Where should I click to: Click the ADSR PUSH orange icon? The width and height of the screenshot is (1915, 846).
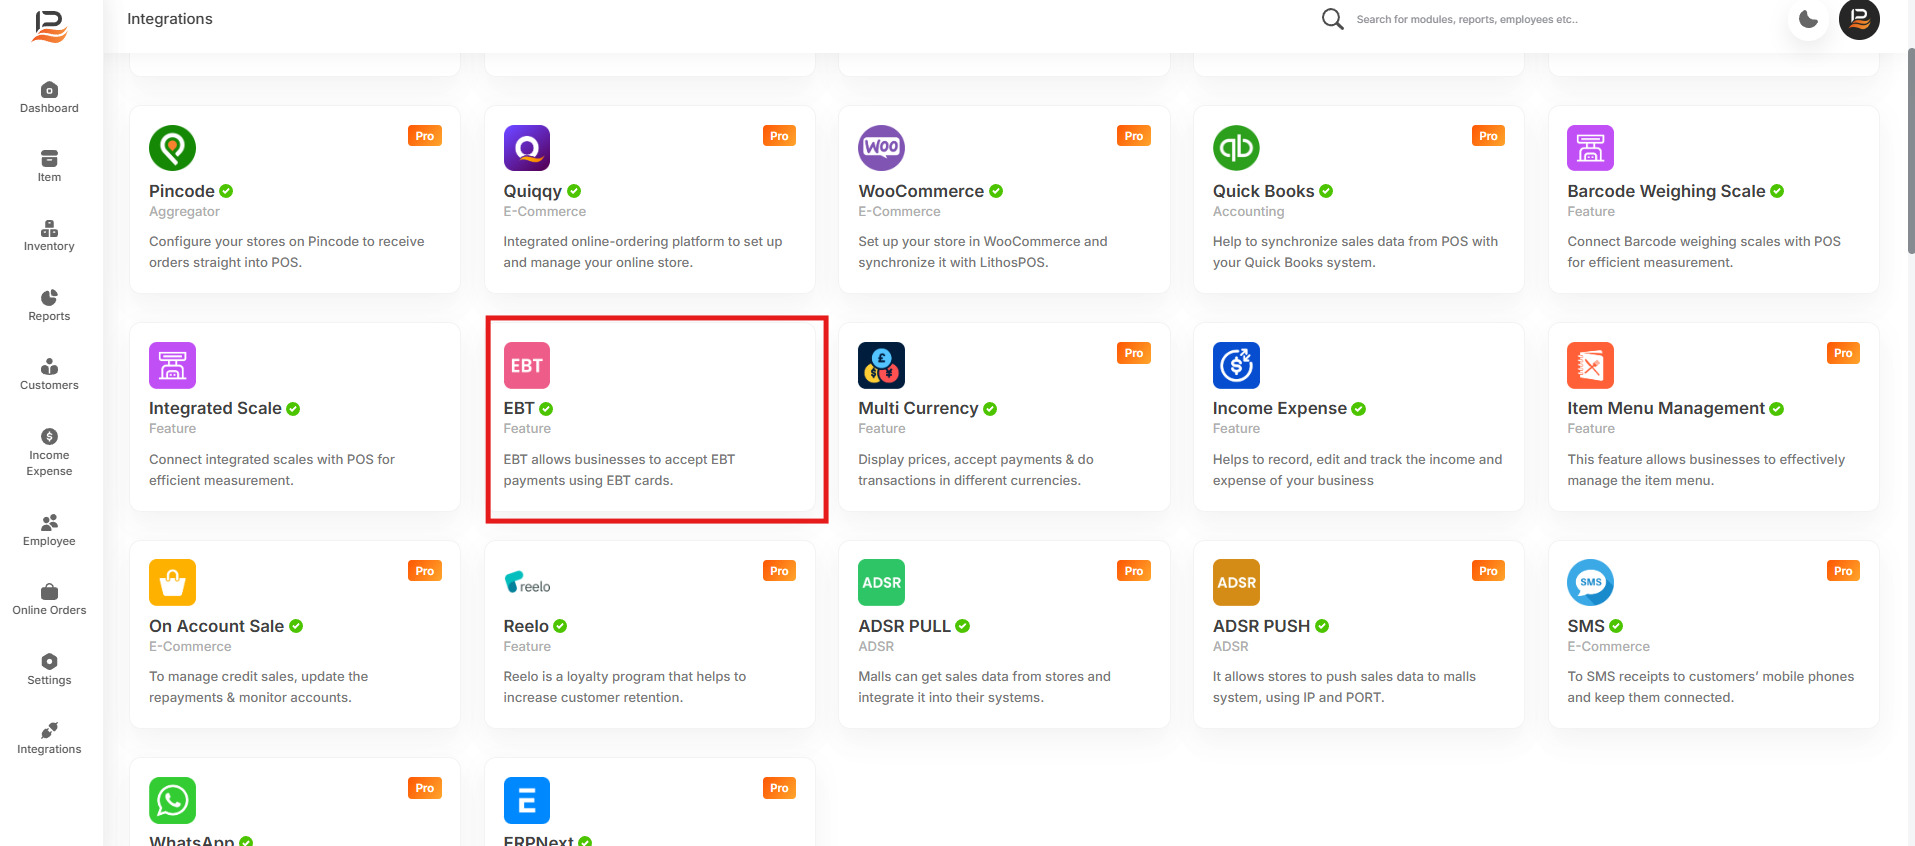pos(1236,582)
